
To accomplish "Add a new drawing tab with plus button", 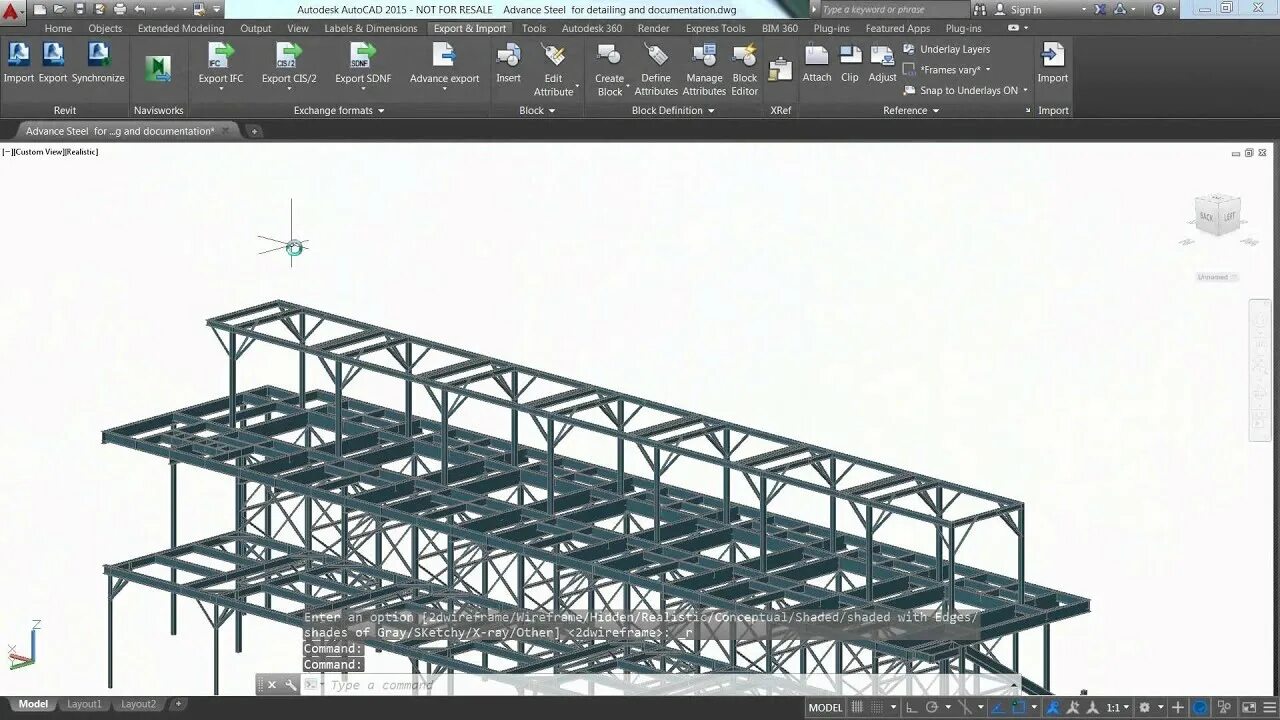I will (x=254, y=131).
